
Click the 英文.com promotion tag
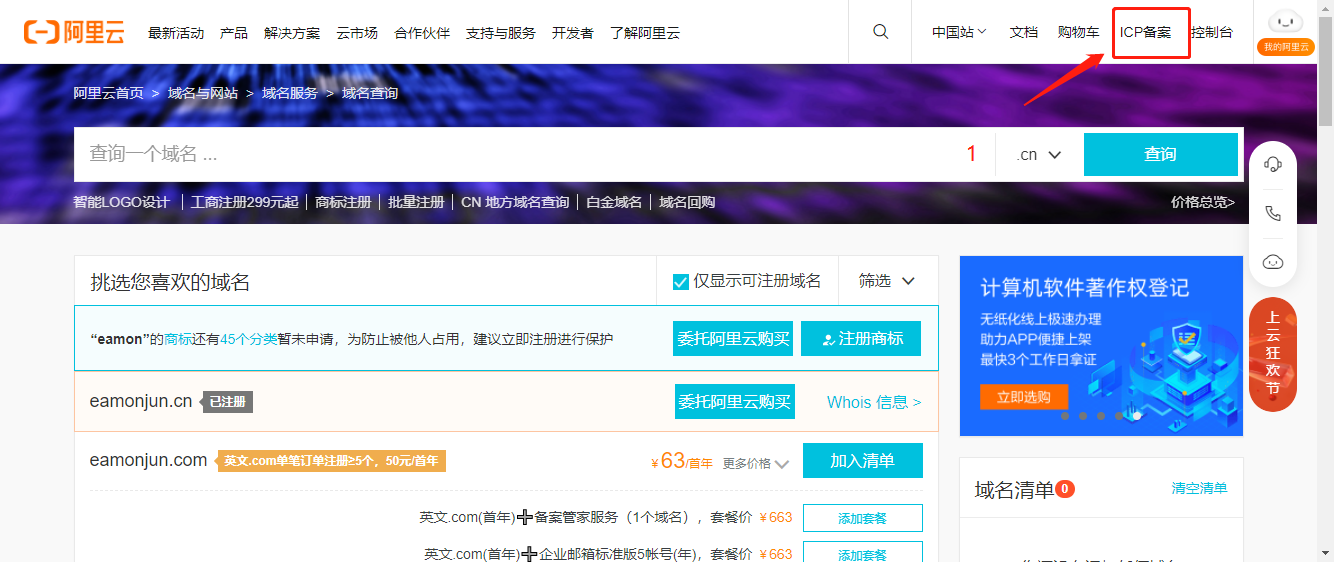[332, 461]
